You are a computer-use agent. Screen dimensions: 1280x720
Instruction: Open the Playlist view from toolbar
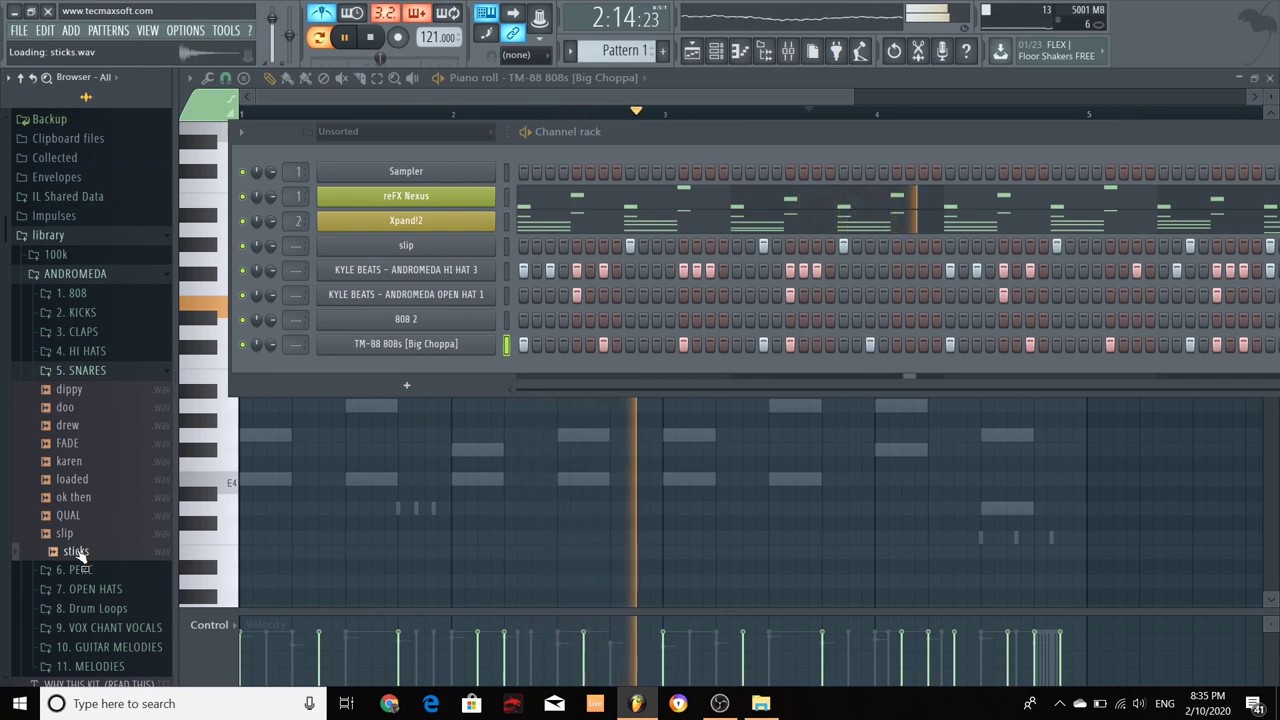coord(692,51)
